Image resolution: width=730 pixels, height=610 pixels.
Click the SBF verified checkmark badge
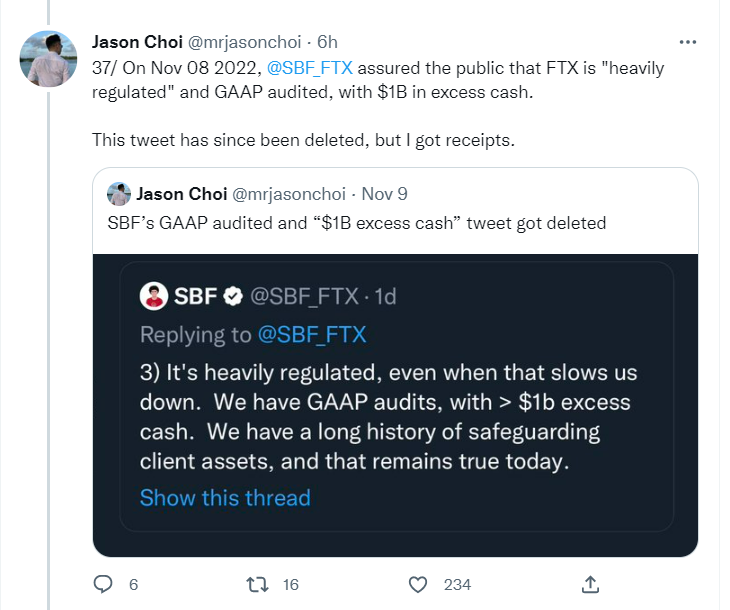pyautogui.click(x=232, y=296)
